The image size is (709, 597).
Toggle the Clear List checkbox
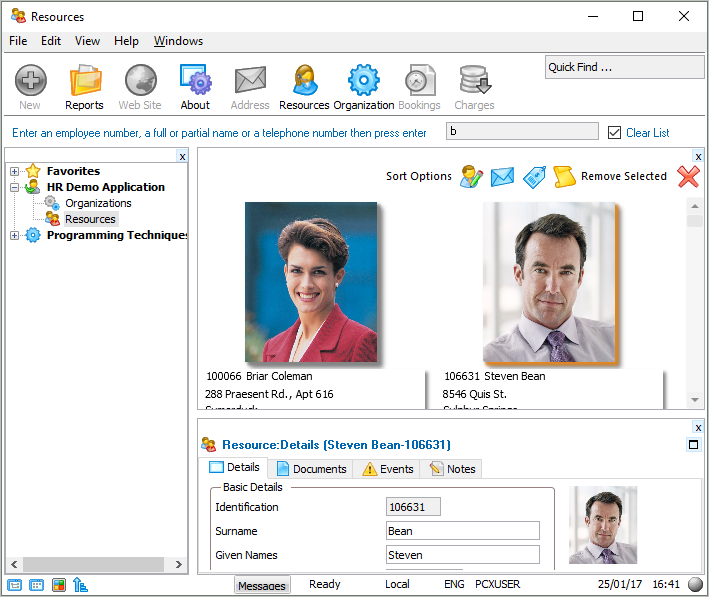coord(614,133)
